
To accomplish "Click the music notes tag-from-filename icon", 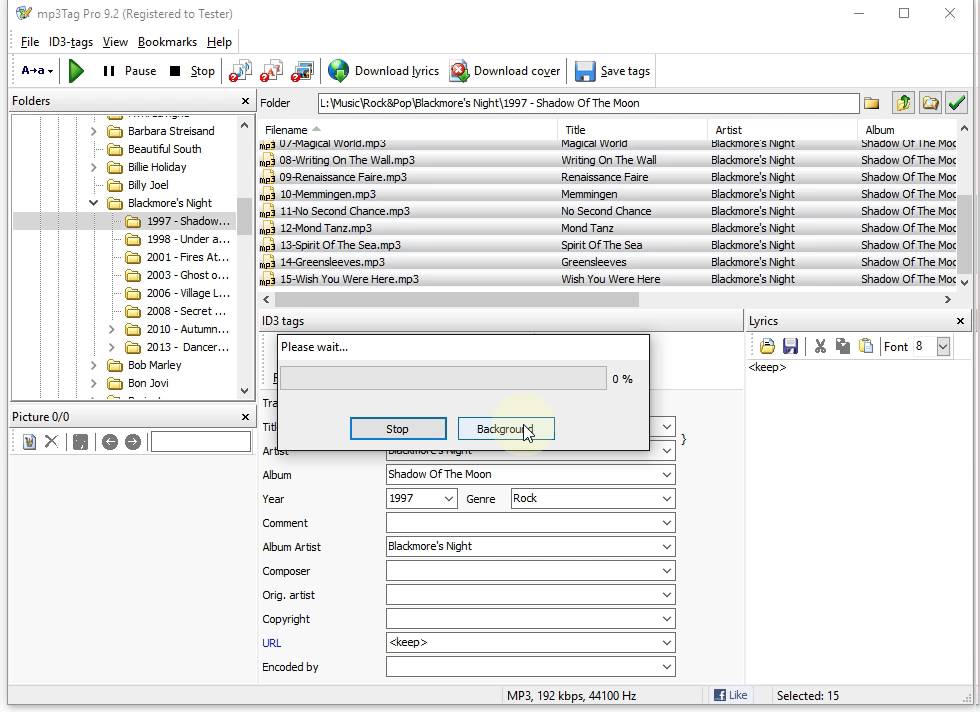I will pyautogui.click(x=240, y=71).
